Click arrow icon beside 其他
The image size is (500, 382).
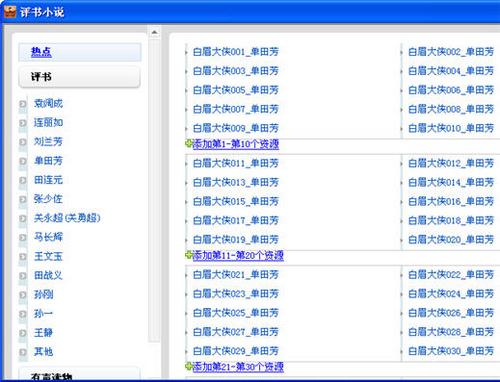point(23,352)
